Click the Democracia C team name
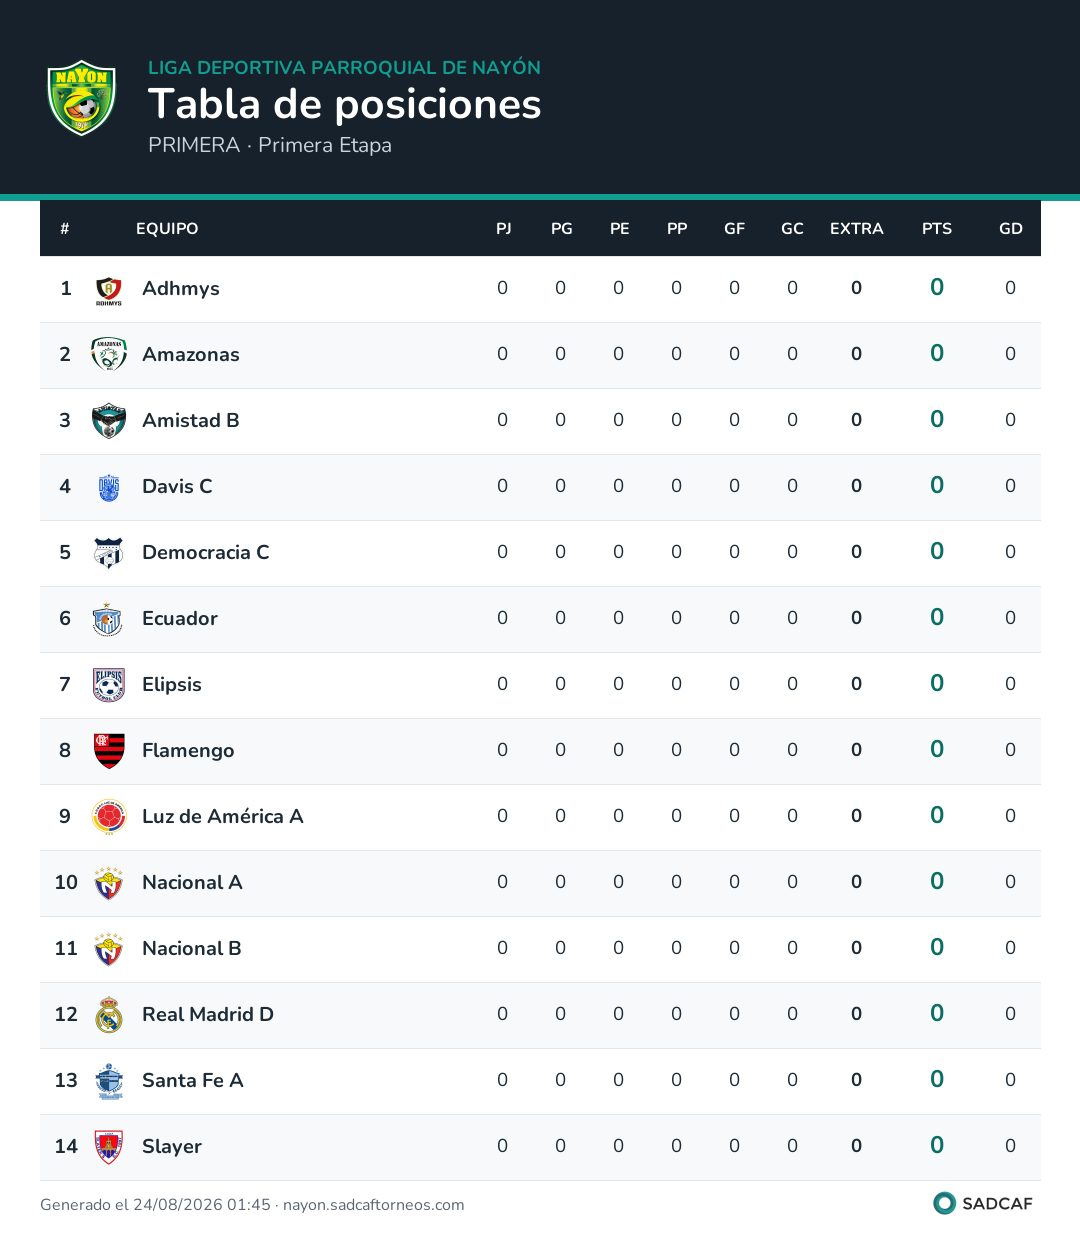This screenshot has width=1080, height=1256. point(206,552)
